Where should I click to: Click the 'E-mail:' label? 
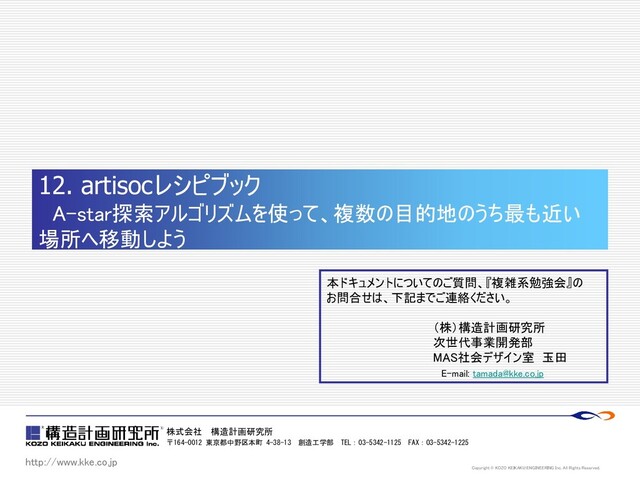point(455,373)
